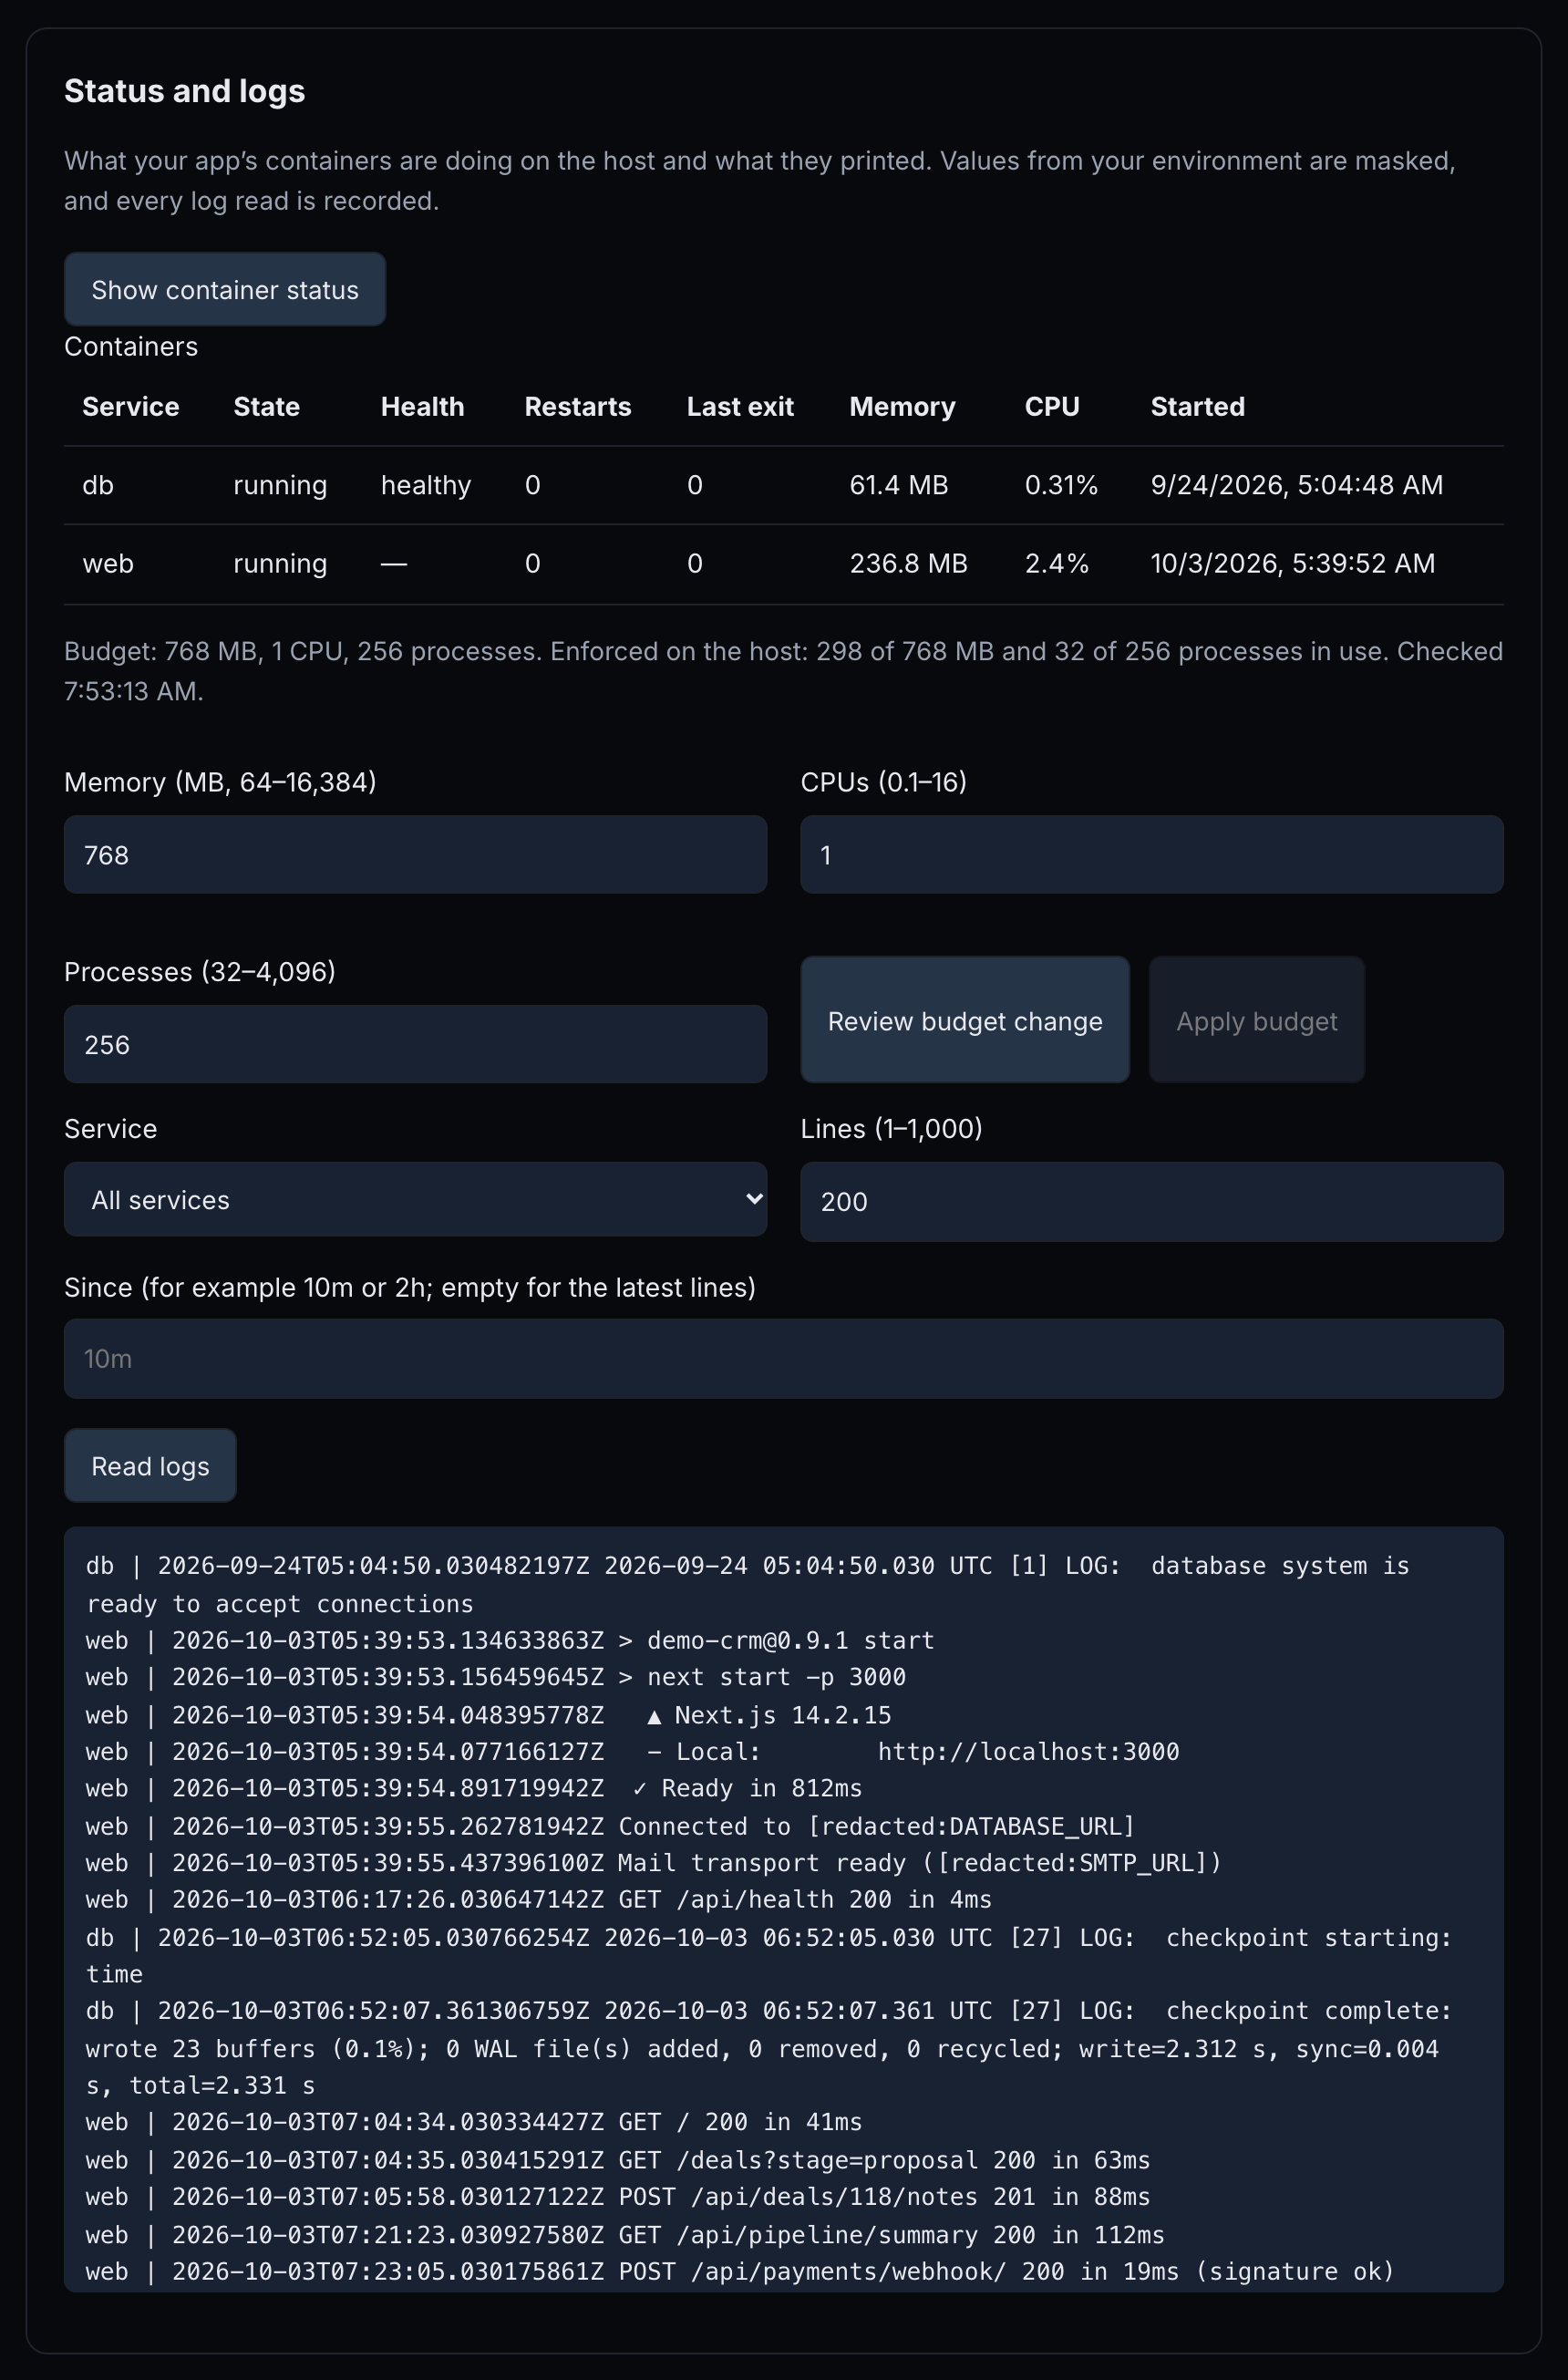Click the 236.8 MB memory value

point(909,564)
